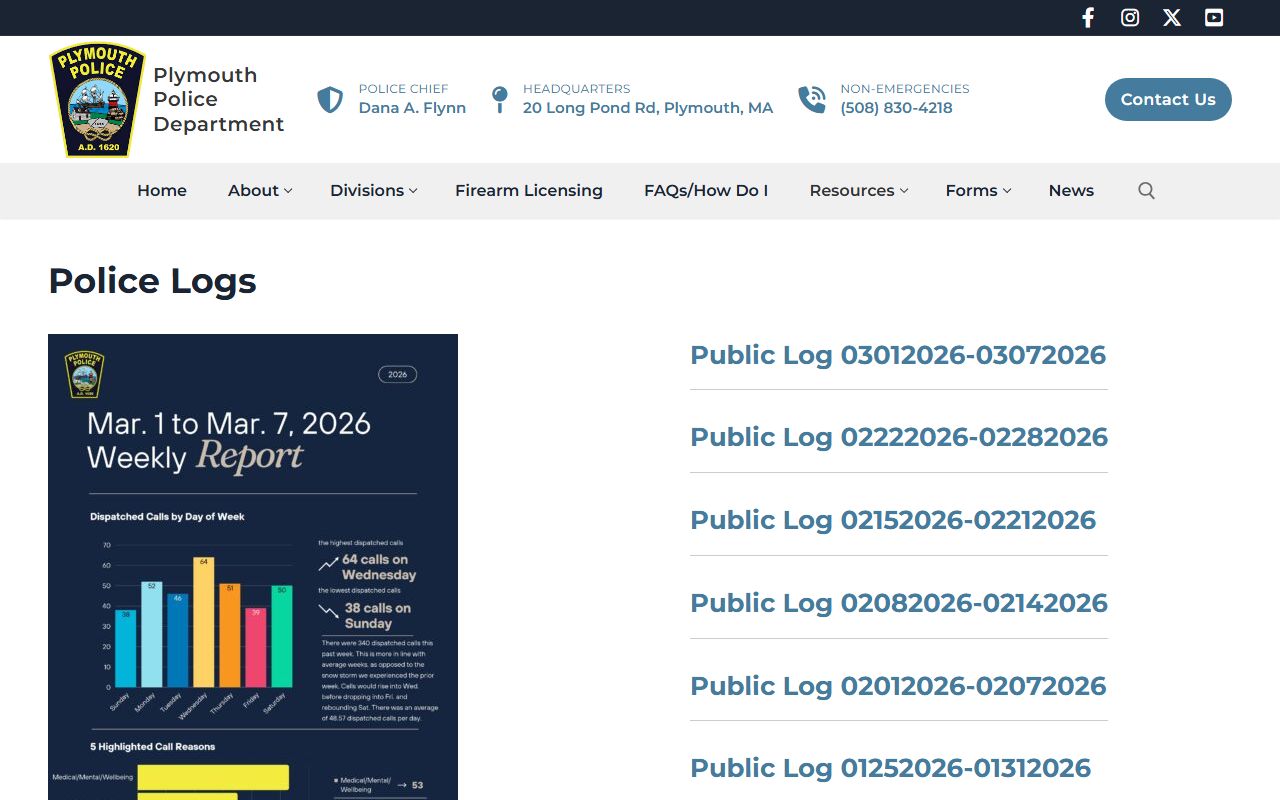This screenshot has width=1280, height=800.
Task: Click the 2026 badge in the infographic
Action: [x=398, y=374]
